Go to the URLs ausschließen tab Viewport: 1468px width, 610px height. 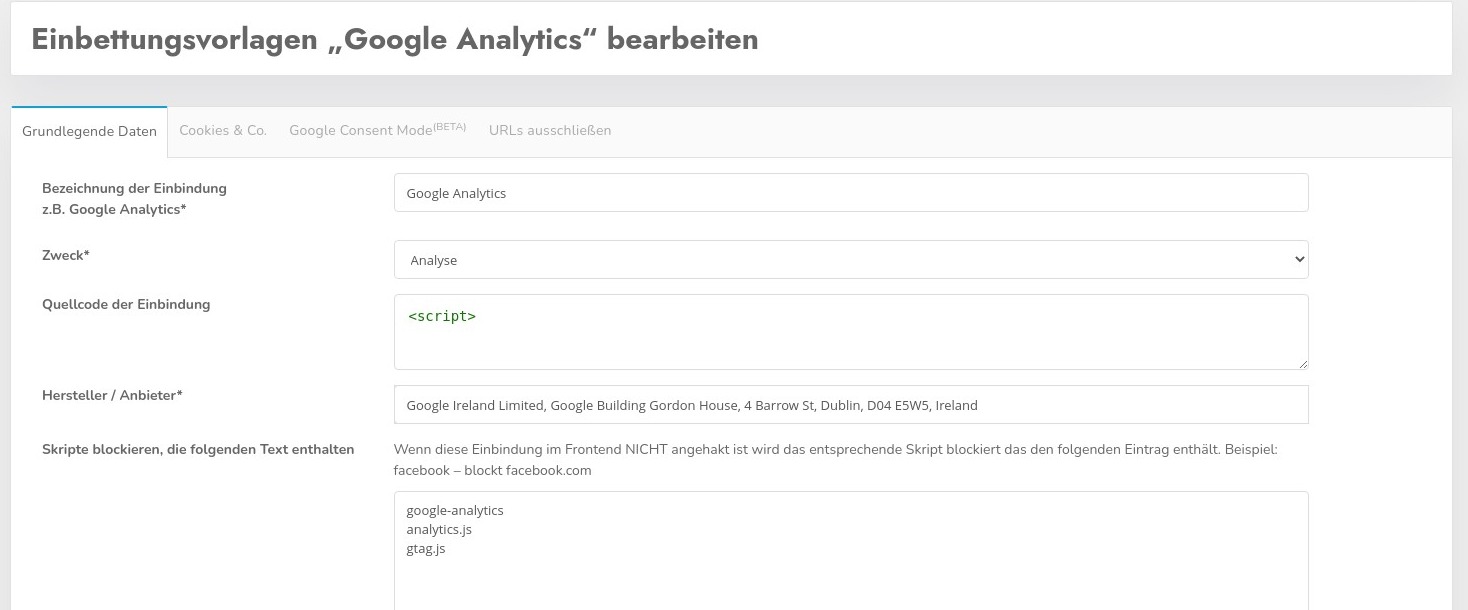coord(550,131)
